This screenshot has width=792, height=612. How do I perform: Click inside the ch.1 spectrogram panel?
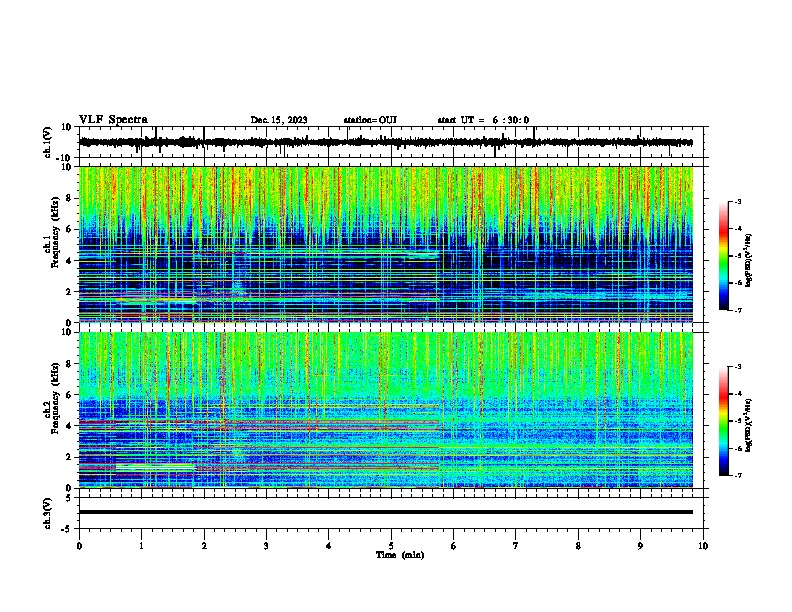pos(386,244)
